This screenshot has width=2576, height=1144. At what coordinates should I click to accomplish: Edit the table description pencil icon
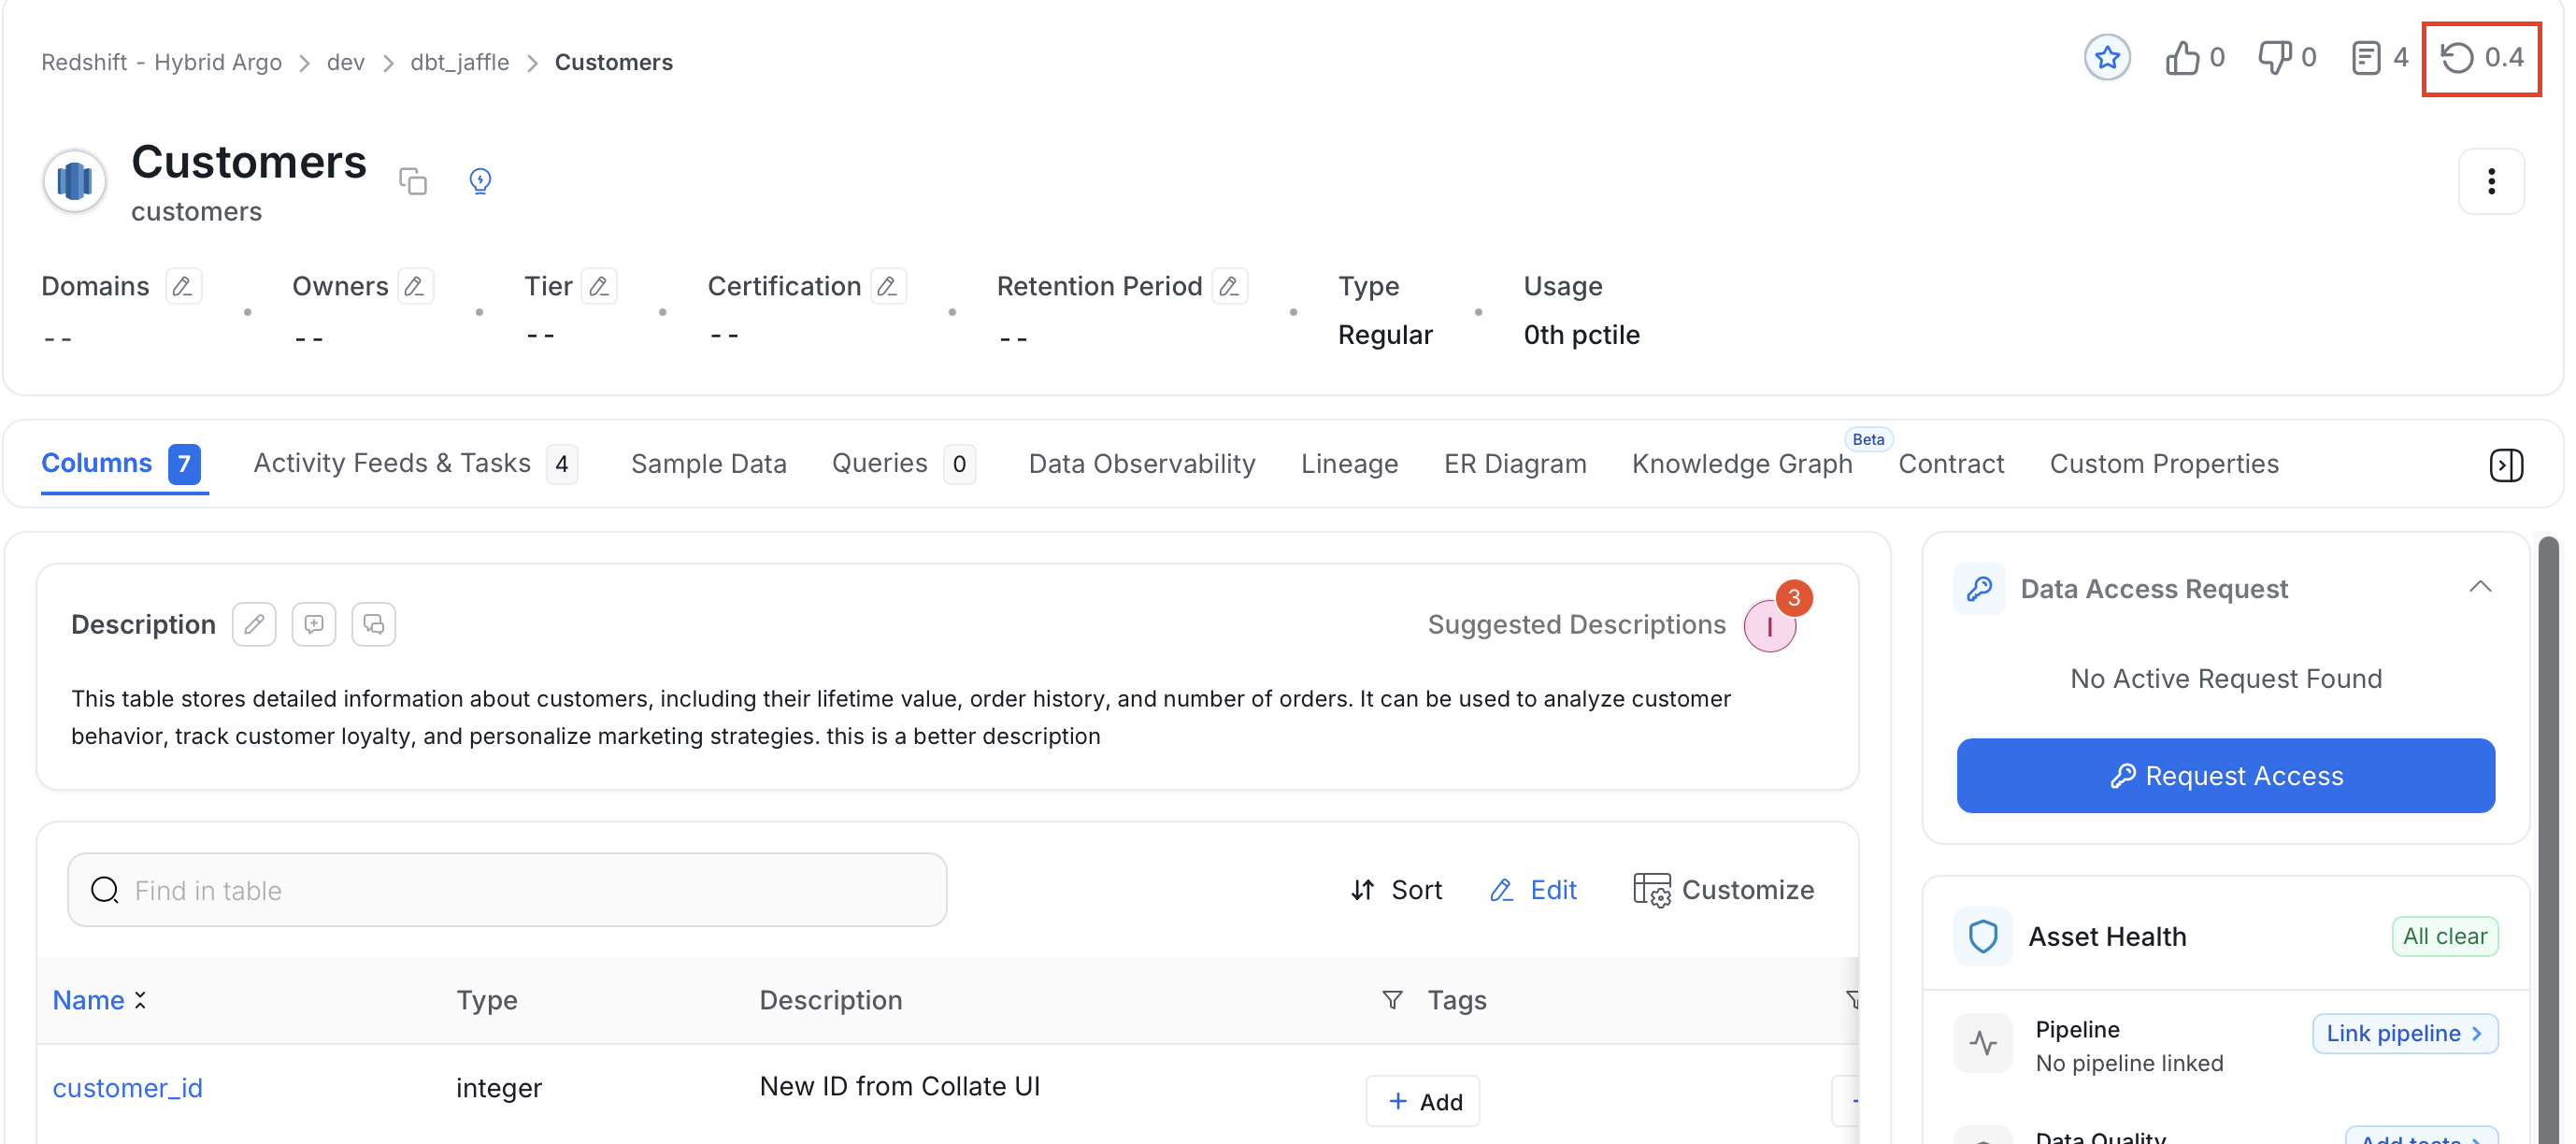coord(254,624)
